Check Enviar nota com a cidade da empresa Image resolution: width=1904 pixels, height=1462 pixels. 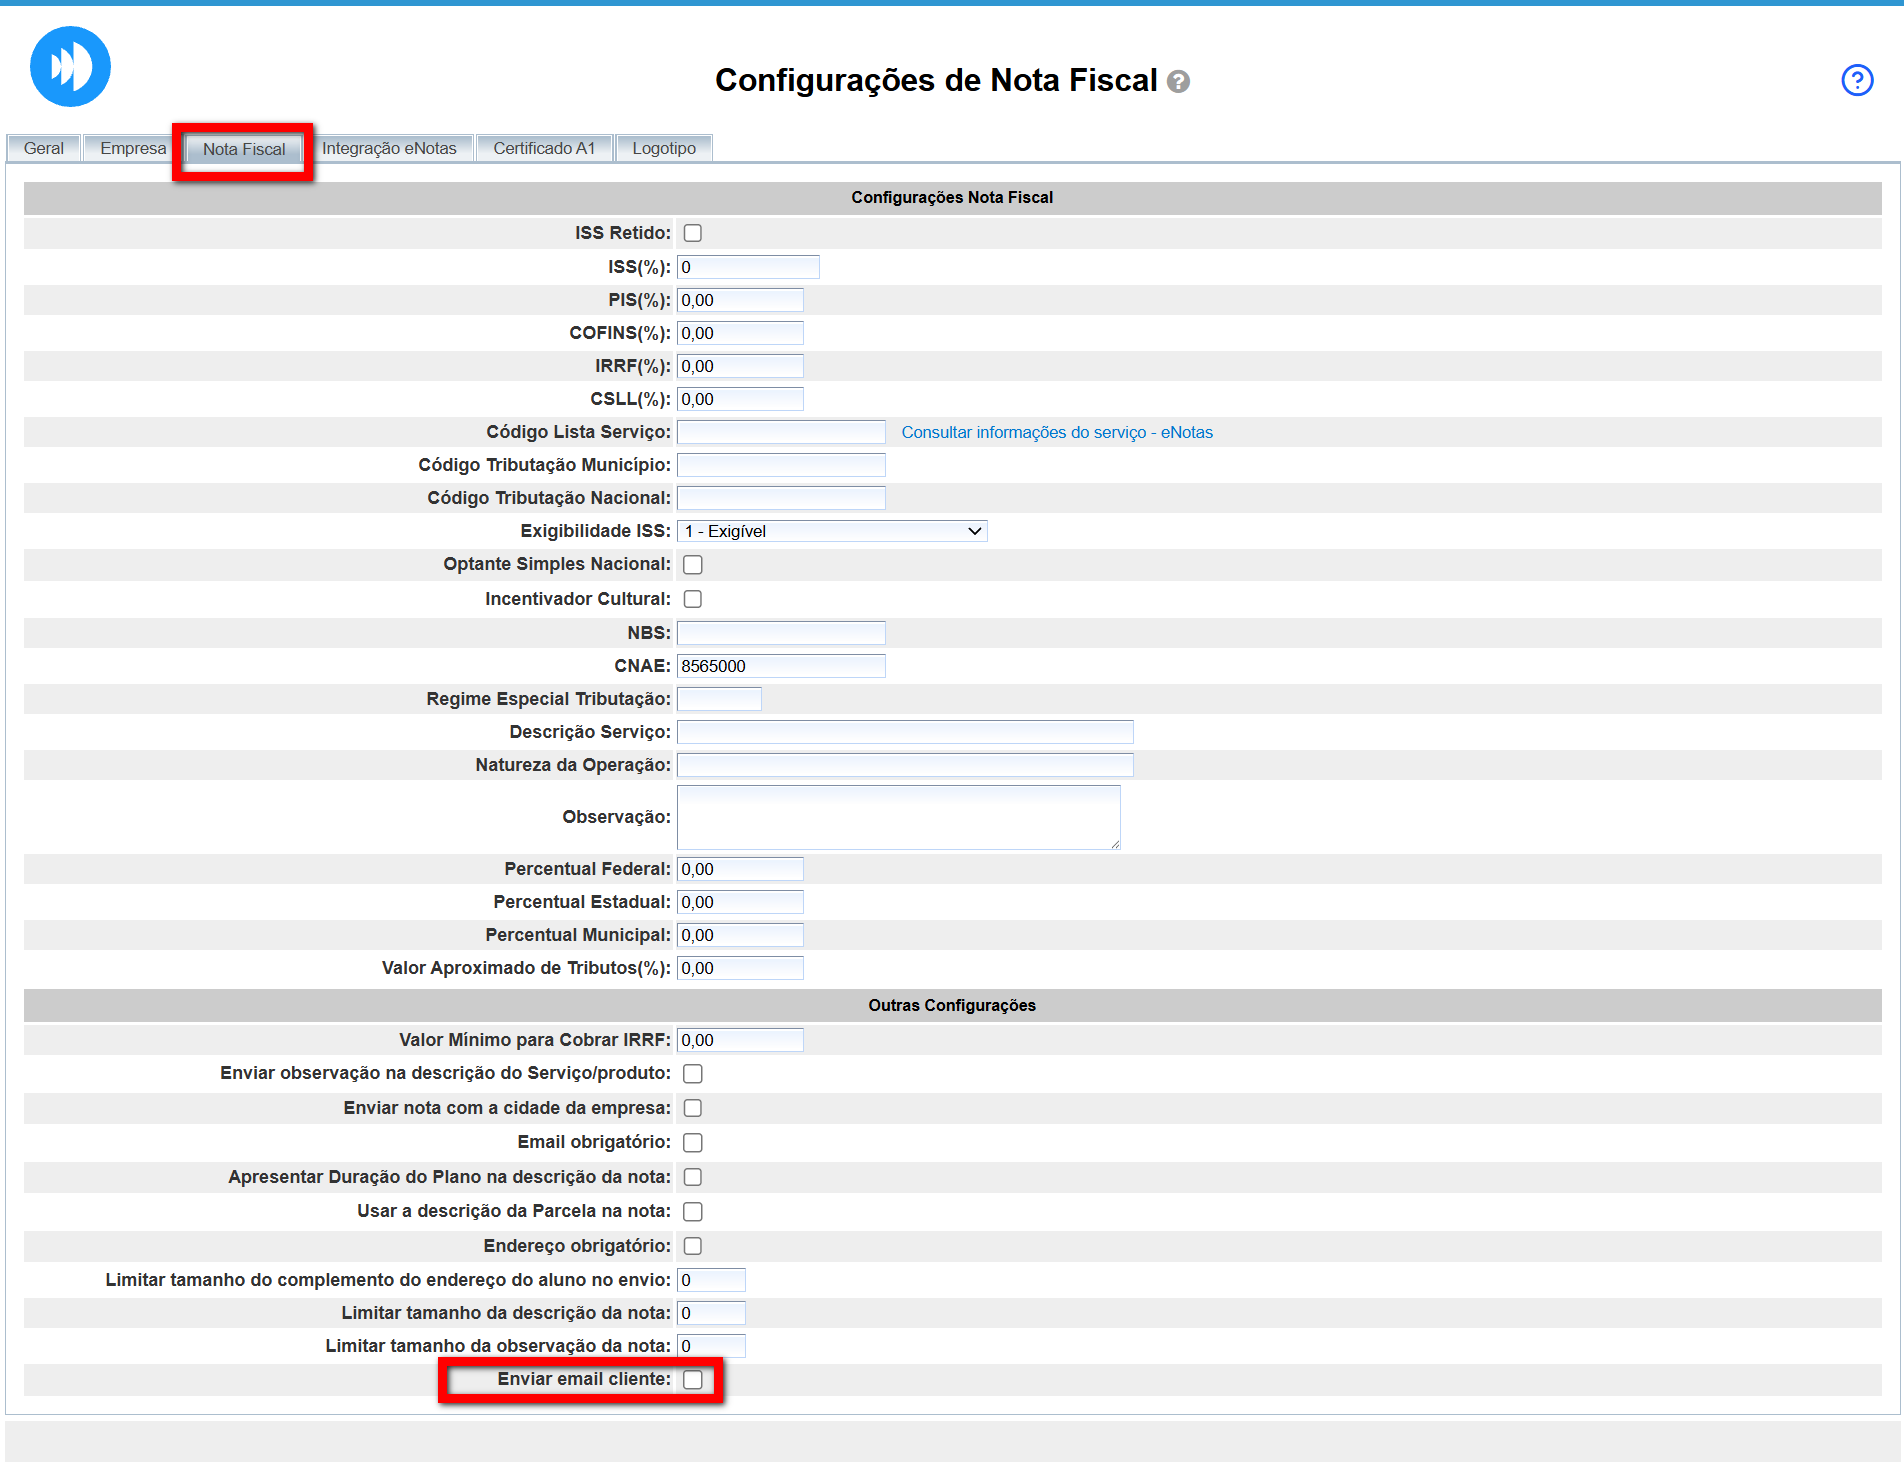(692, 1108)
